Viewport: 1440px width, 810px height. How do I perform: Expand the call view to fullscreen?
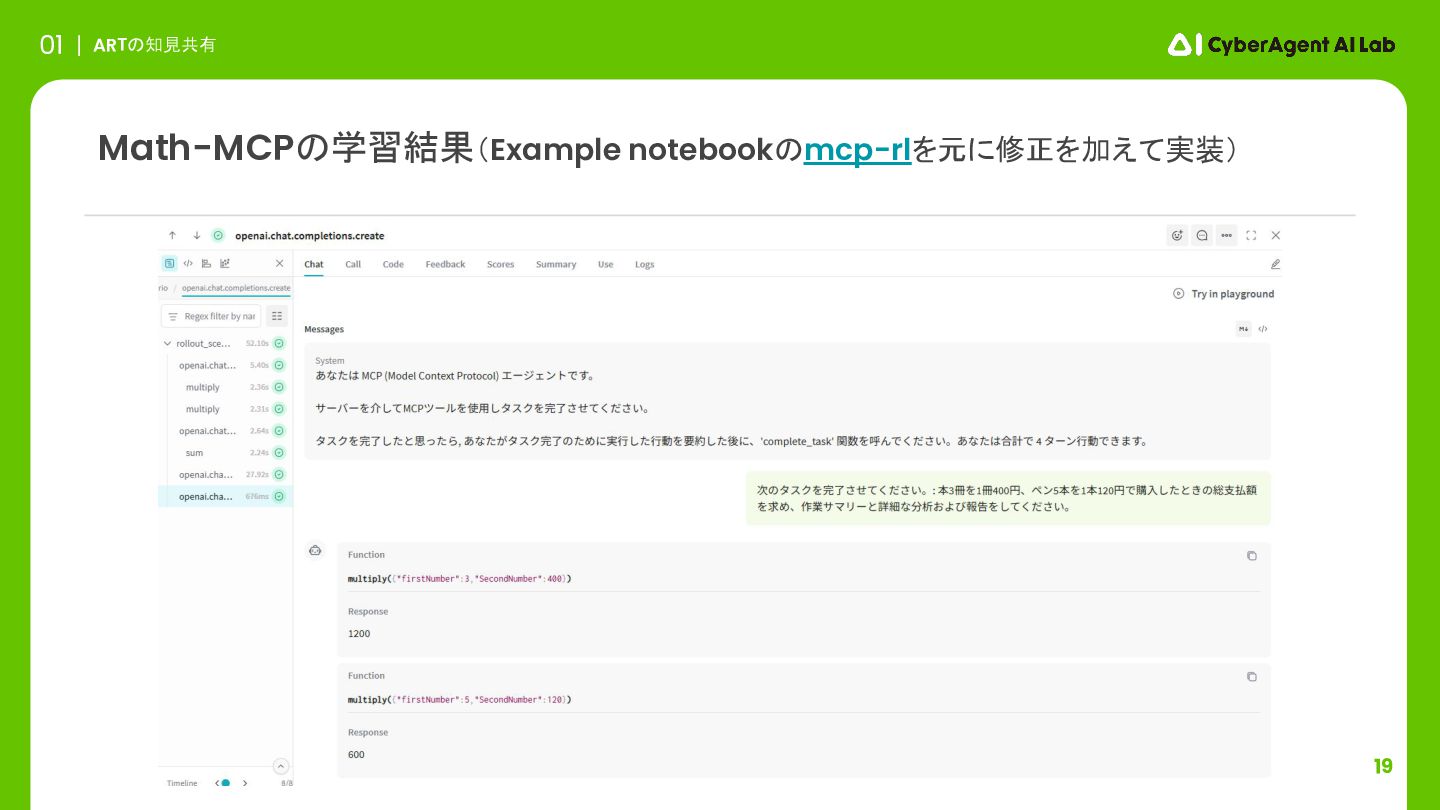[1251, 236]
